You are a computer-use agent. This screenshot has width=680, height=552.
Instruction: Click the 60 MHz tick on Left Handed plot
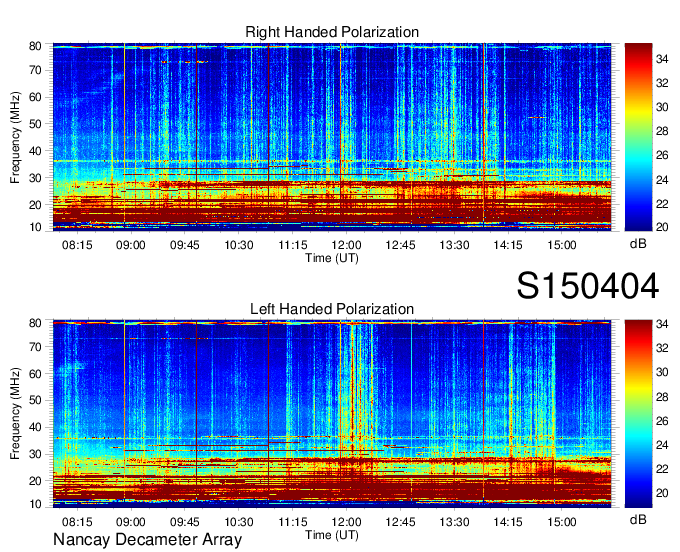[x=35, y=374]
